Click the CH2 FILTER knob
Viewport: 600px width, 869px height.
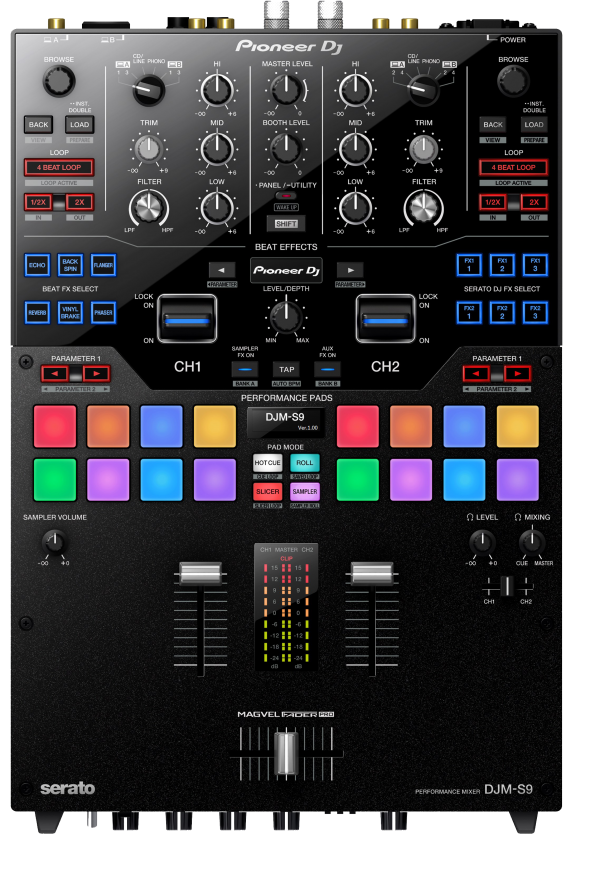pos(423,209)
